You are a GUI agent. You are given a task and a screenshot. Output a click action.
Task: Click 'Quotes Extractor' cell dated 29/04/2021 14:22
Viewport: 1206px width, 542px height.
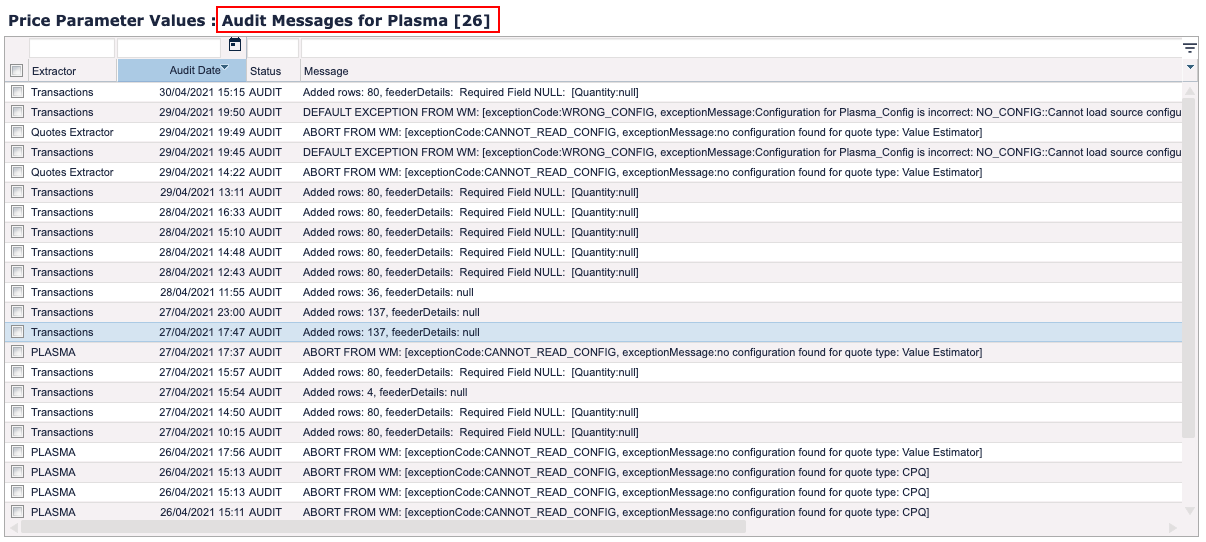(x=72, y=172)
